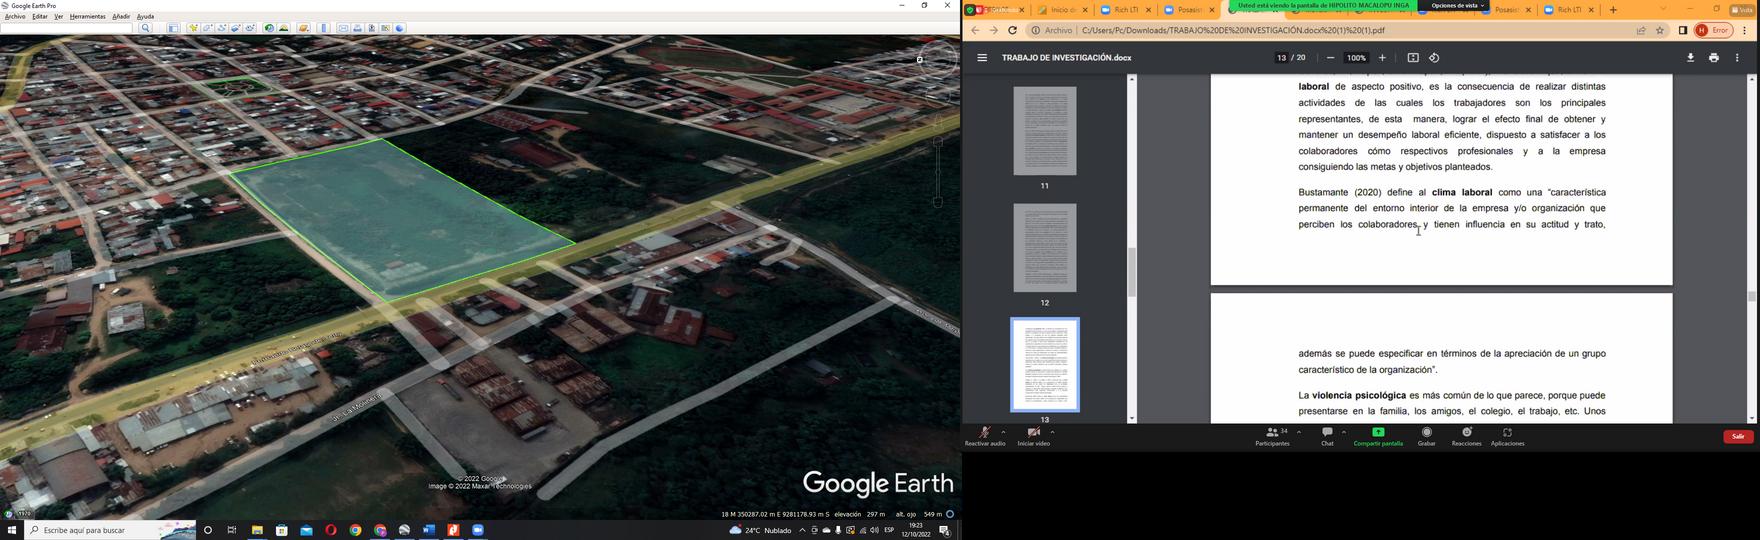Open the Archivo menu in Google Earth
Image resolution: width=1760 pixels, height=540 pixels.
(15, 17)
